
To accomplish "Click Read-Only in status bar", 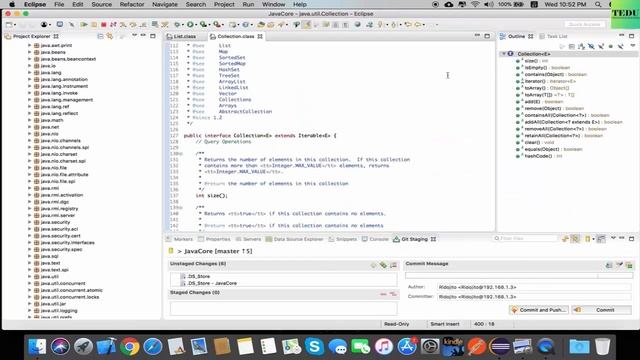I will pos(396,324).
